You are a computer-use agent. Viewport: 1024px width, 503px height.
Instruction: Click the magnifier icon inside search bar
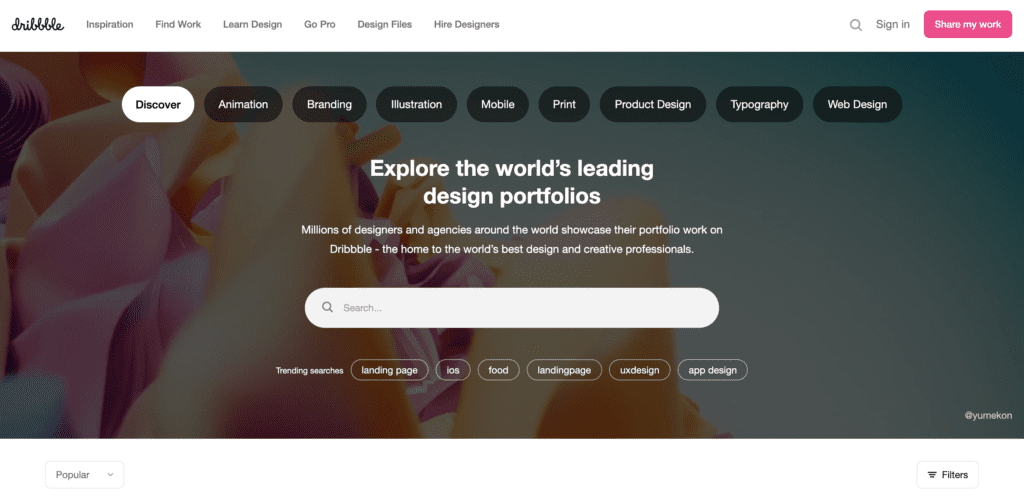point(327,307)
